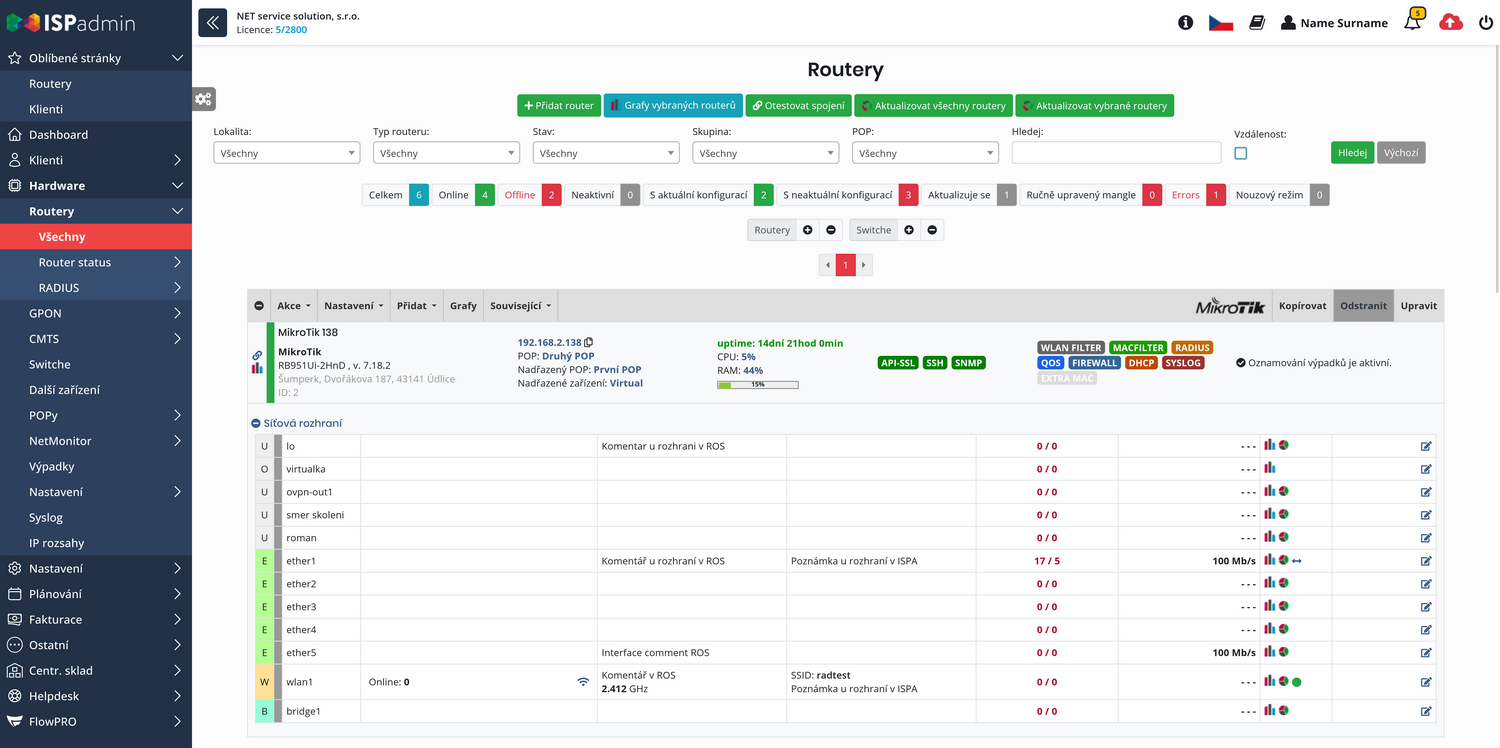Viewport: 1500px width, 748px height.
Task: Collapse all switches with the minus icon
Action: coord(932,230)
